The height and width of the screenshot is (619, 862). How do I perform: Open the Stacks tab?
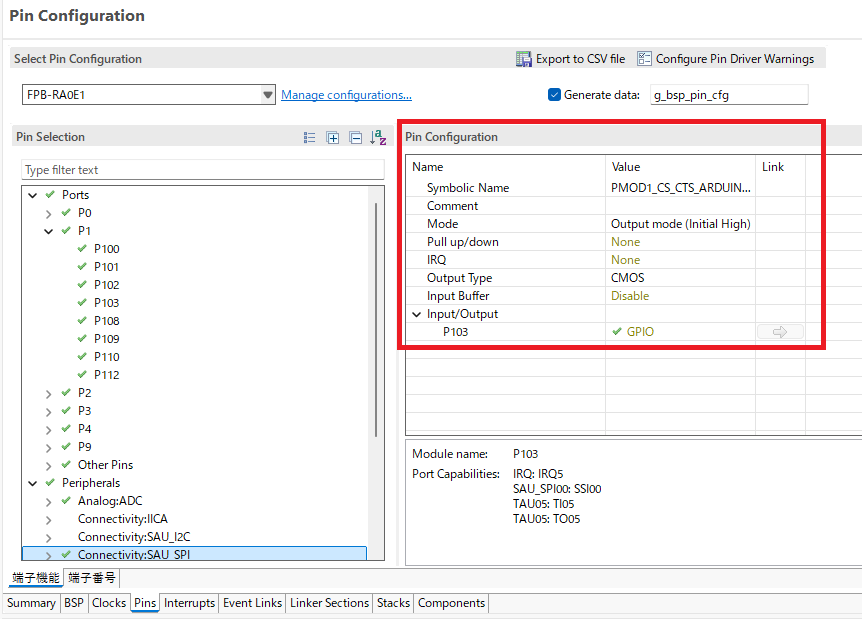393,603
